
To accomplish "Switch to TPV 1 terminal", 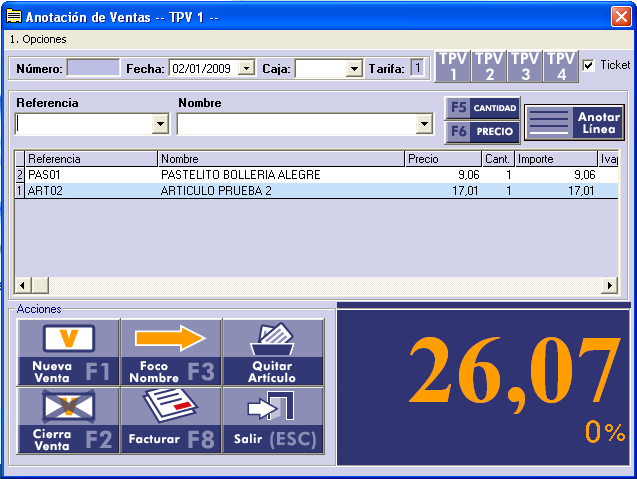I will click(453, 67).
